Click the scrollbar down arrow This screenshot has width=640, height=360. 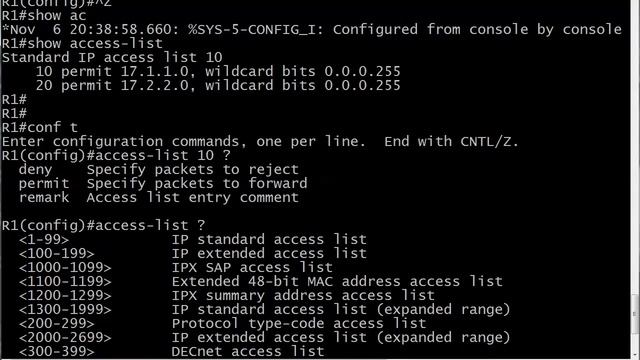point(636,354)
